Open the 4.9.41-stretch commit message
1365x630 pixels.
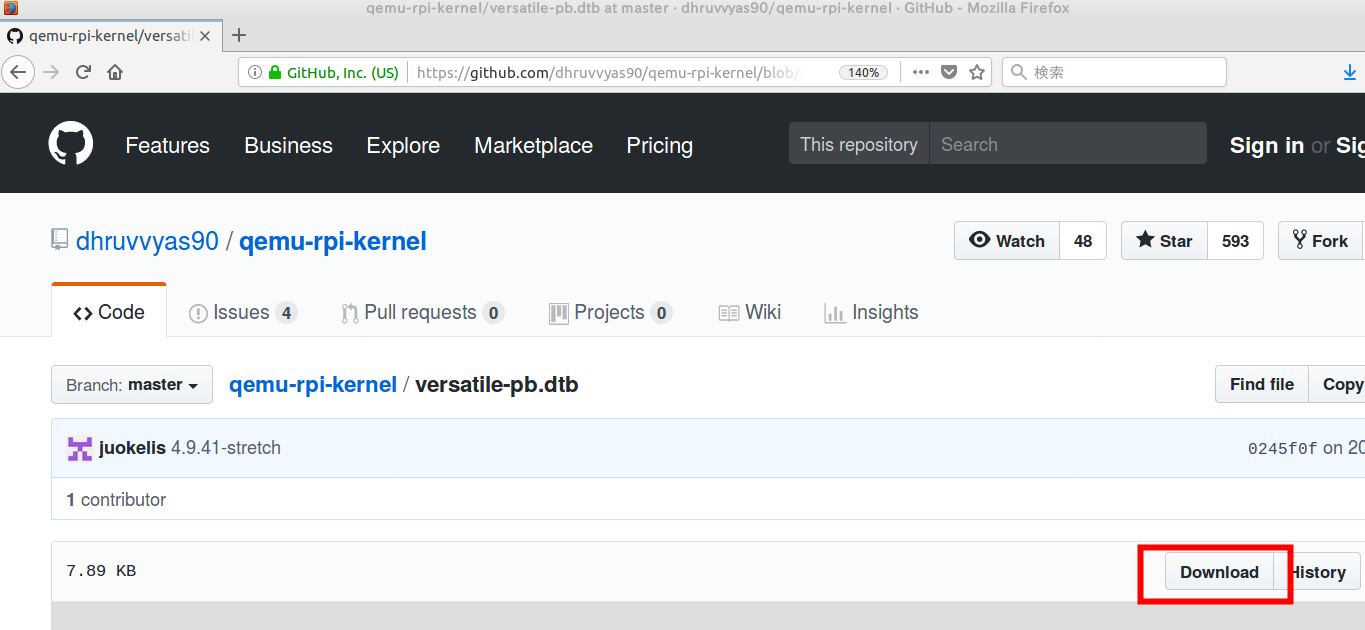226,448
